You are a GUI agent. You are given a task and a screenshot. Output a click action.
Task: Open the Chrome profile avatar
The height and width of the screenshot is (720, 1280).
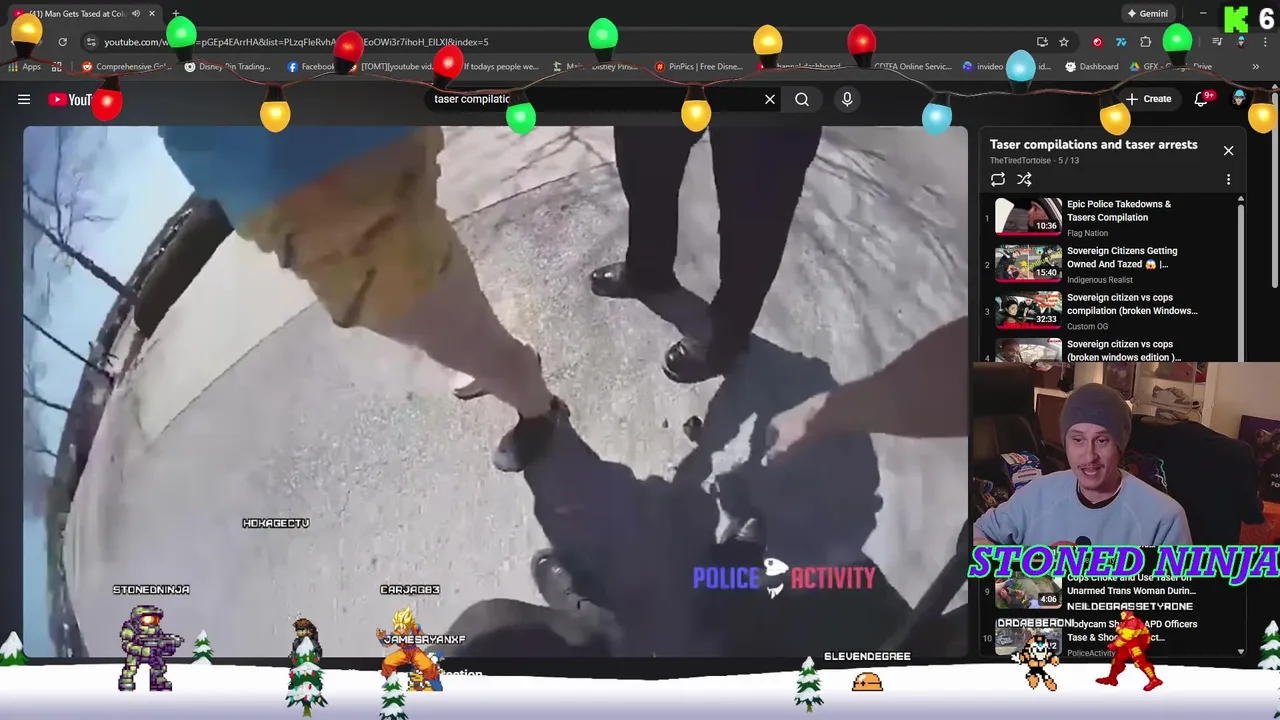click(x=1241, y=42)
